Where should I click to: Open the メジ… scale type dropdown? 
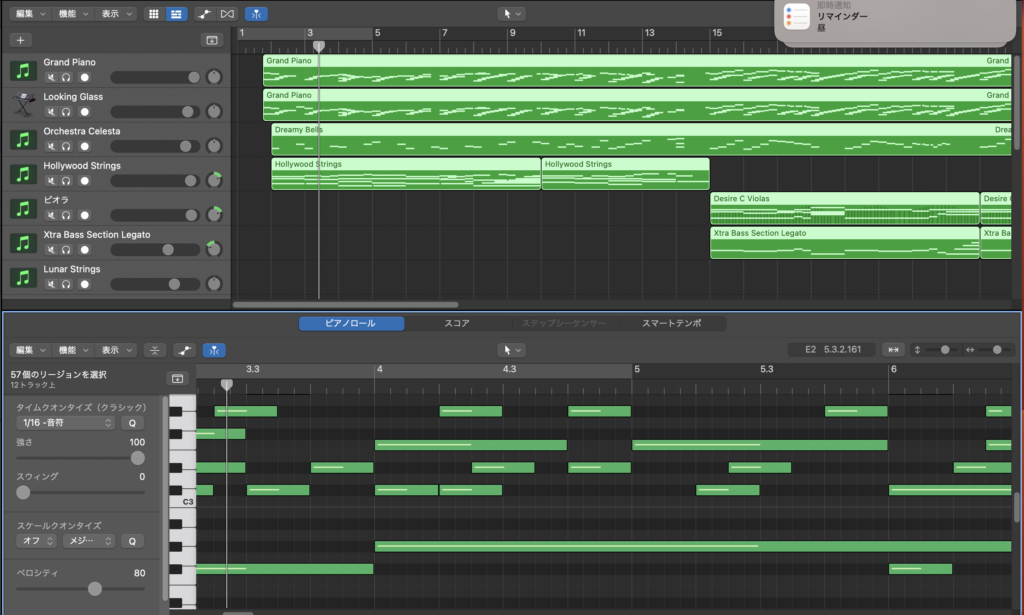89,541
